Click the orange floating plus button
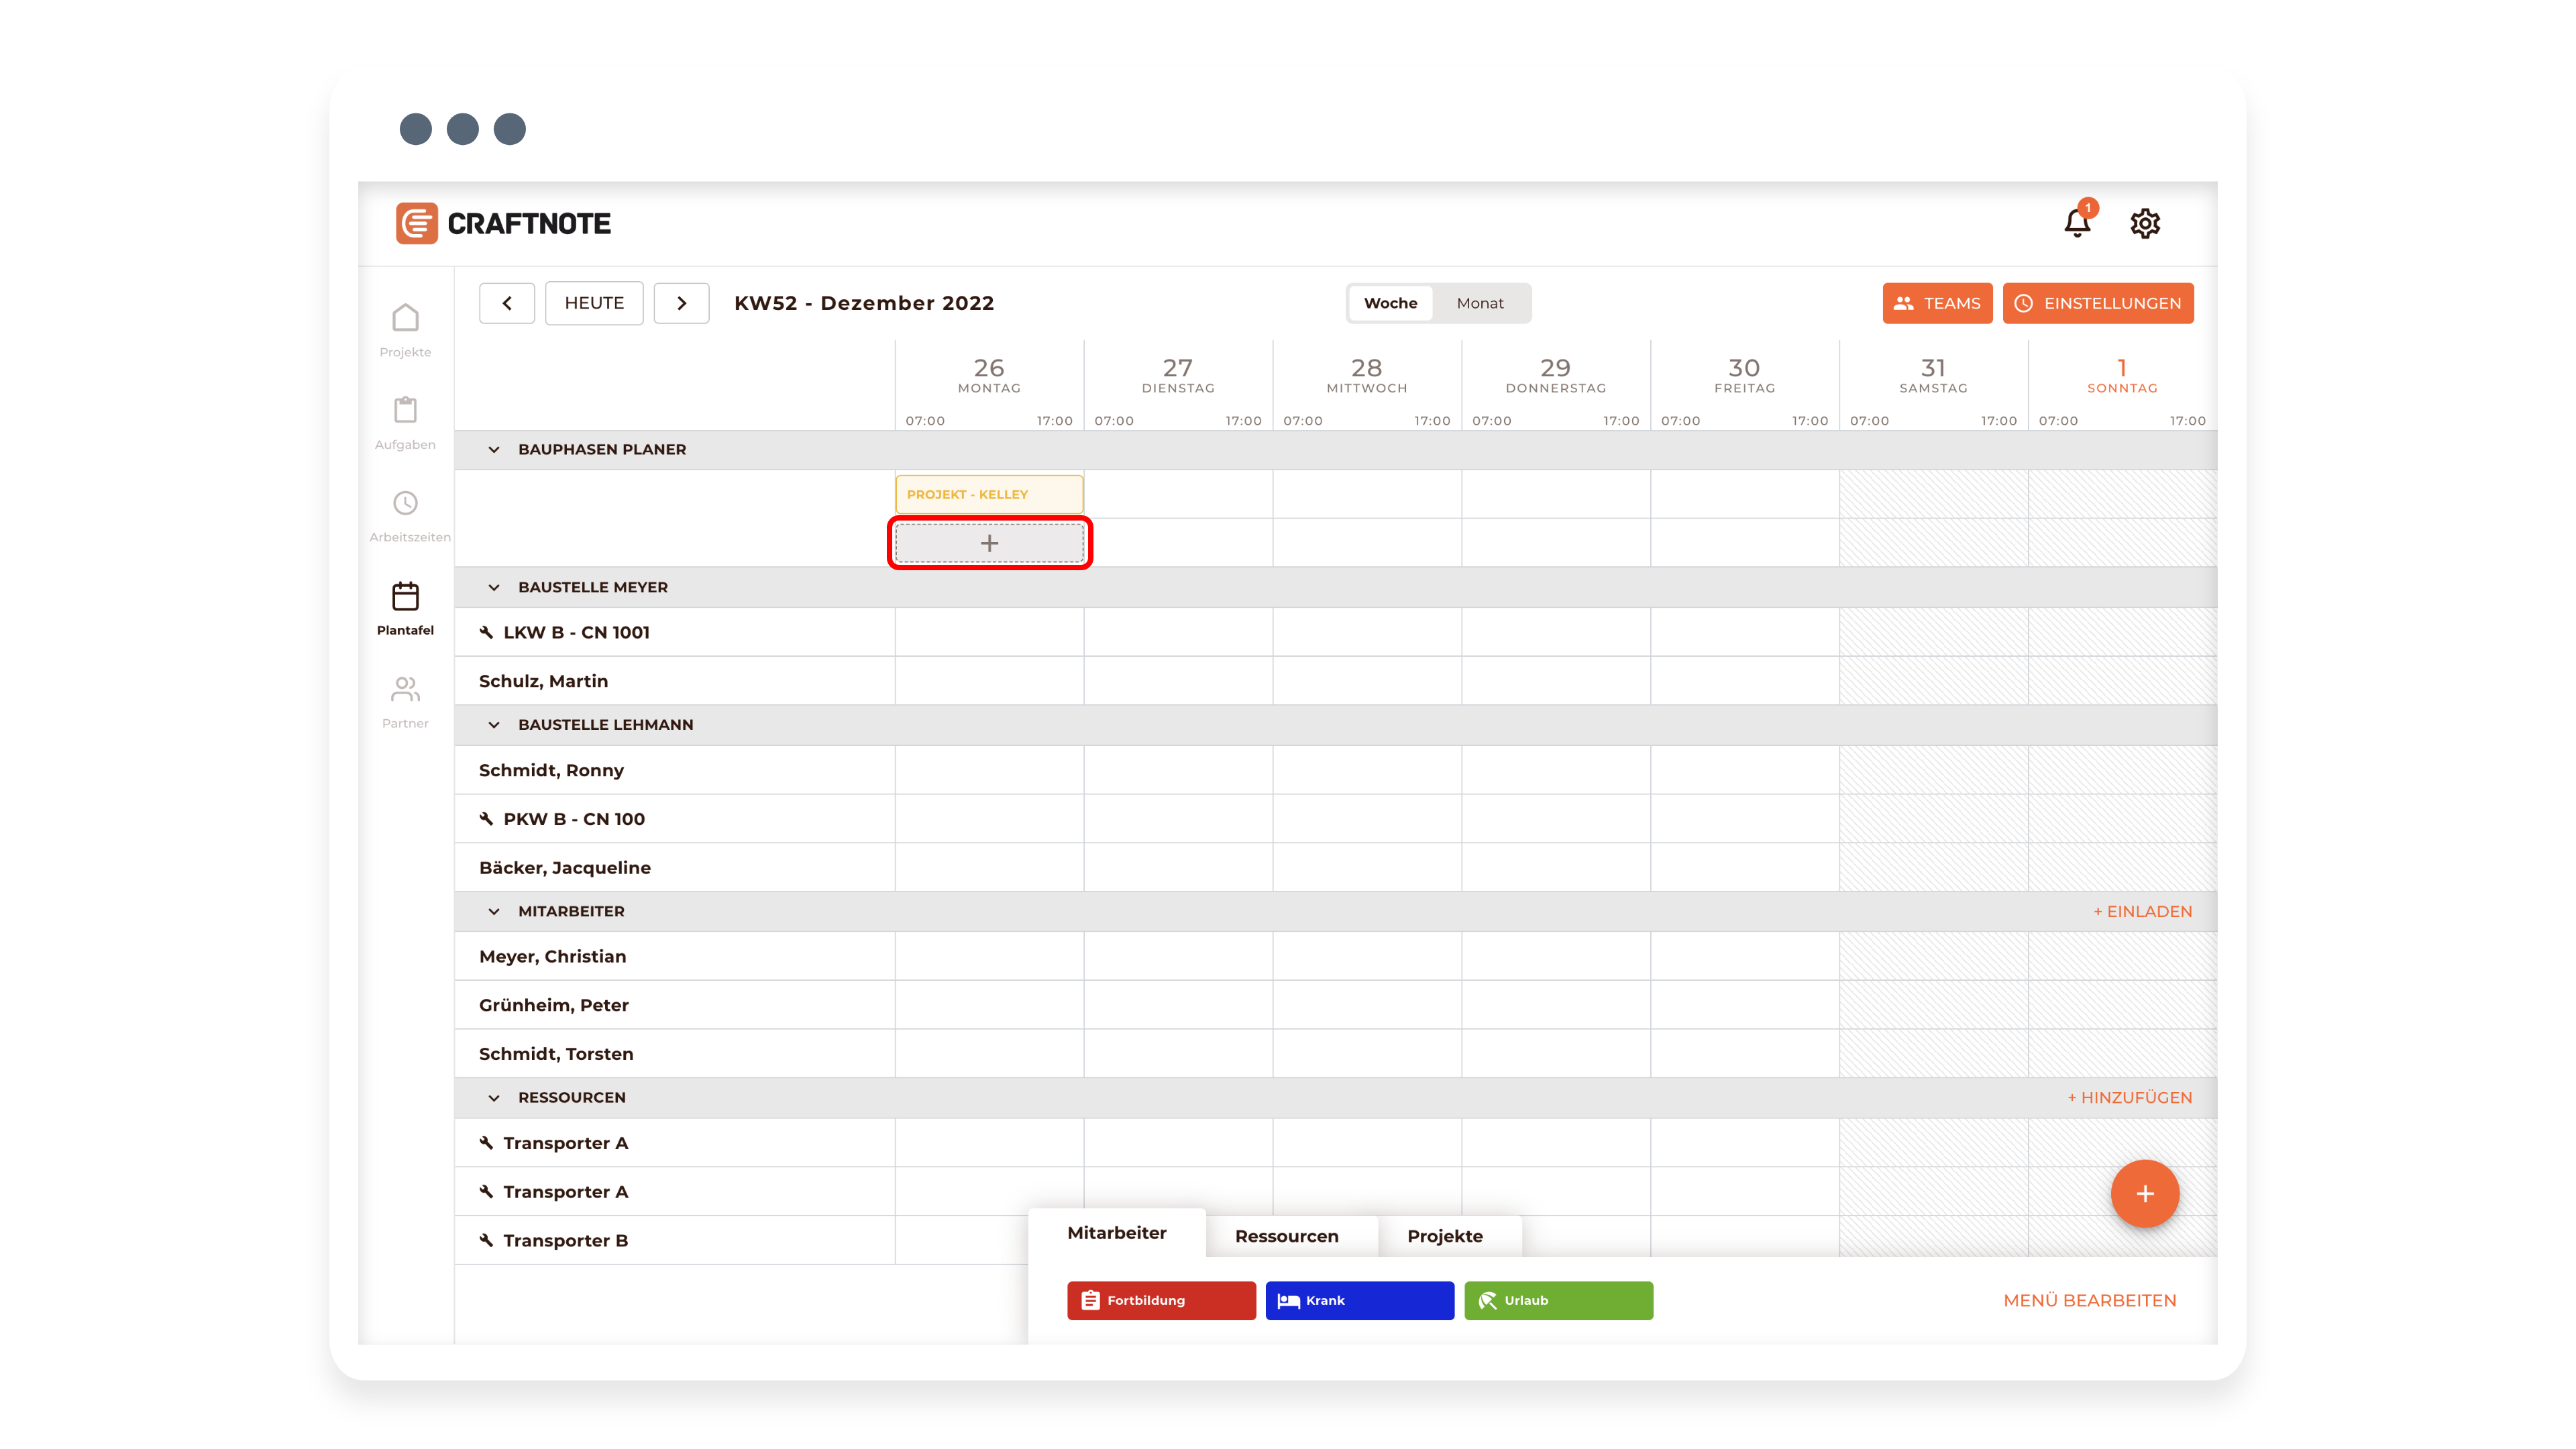Screen dimensions: 2576x1449 2144,1193
